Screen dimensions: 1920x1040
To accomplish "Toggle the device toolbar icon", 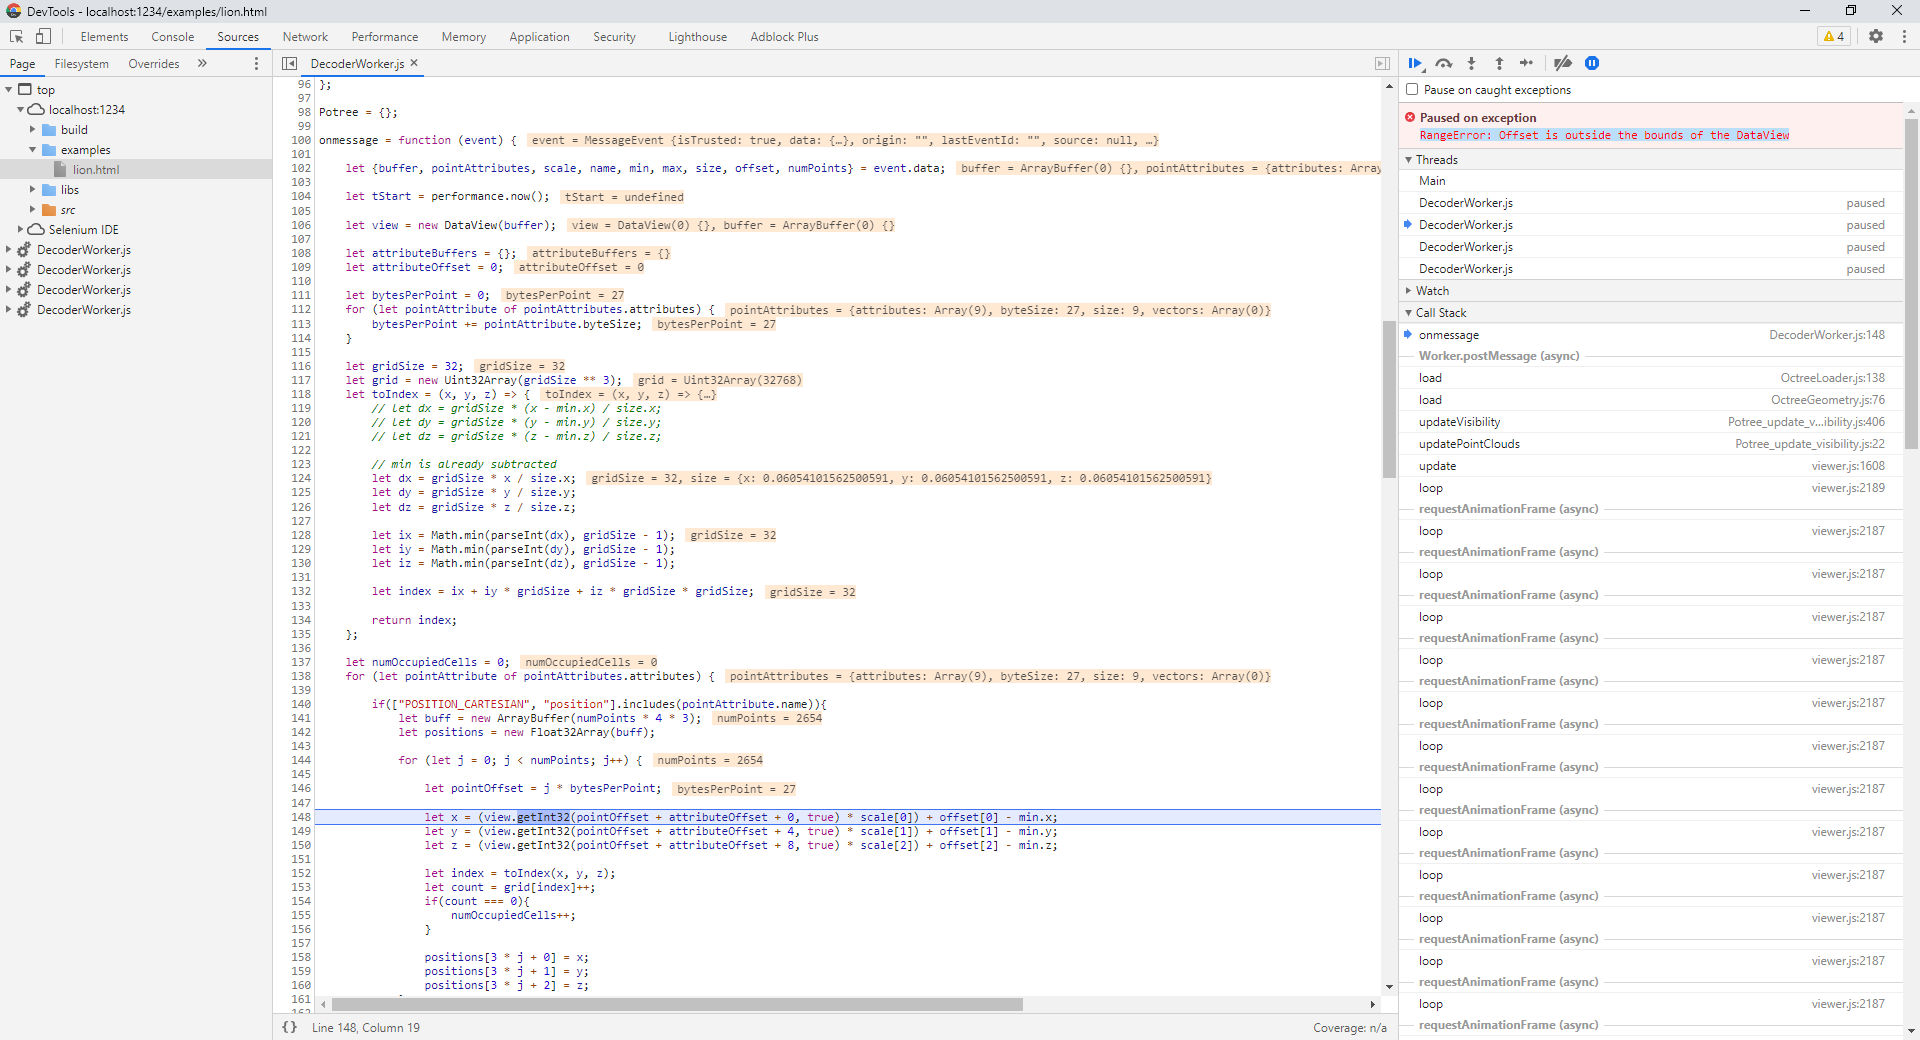I will [x=43, y=36].
